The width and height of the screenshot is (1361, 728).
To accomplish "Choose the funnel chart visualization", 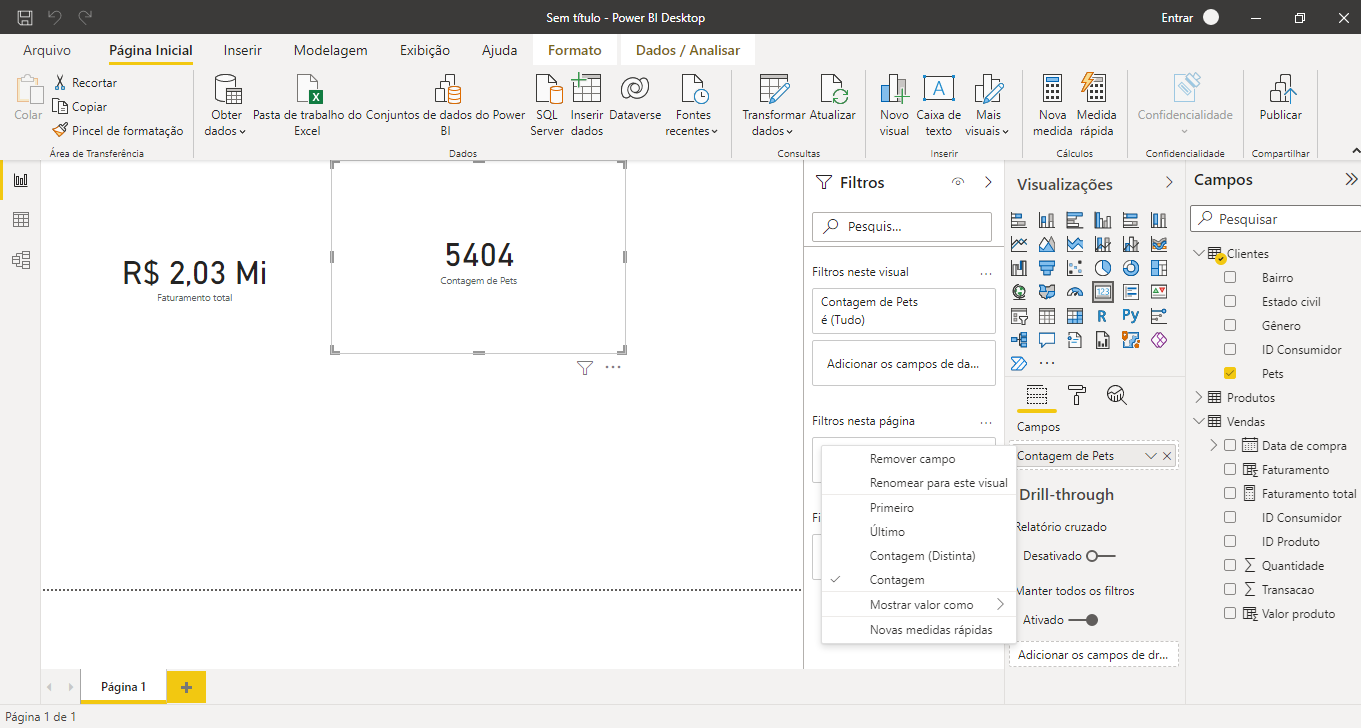I will (x=1047, y=268).
